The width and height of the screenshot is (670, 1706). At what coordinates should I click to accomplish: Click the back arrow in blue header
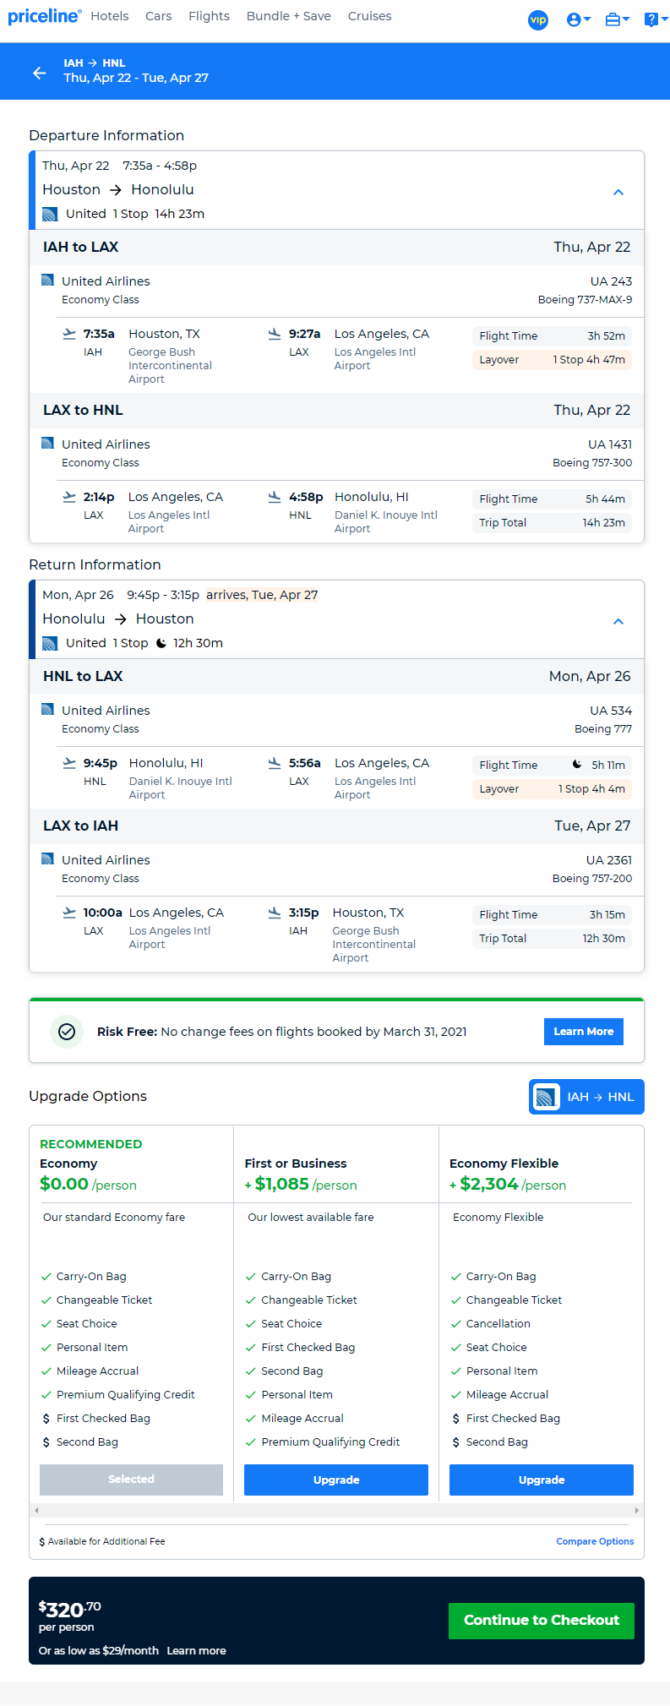click(39, 73)
